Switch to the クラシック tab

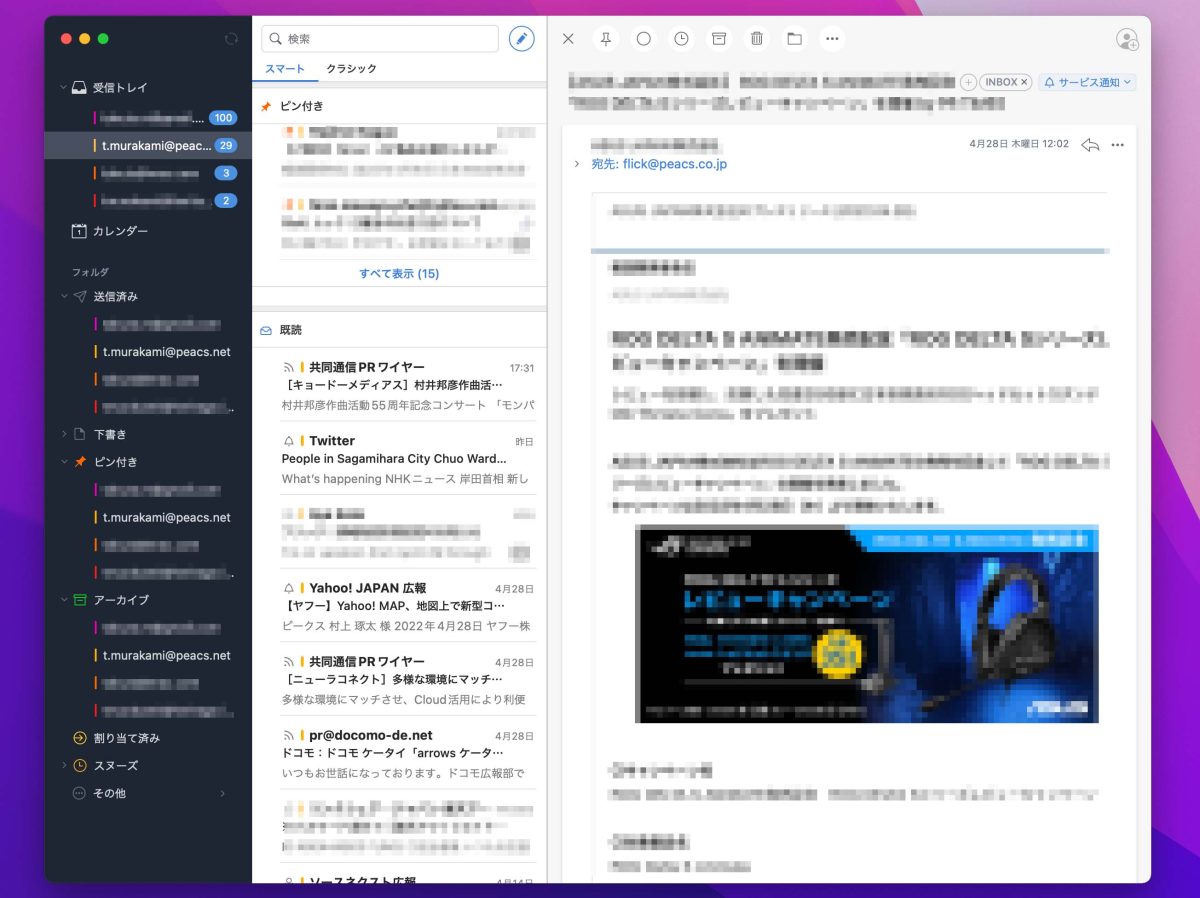(x=351, y=69)
